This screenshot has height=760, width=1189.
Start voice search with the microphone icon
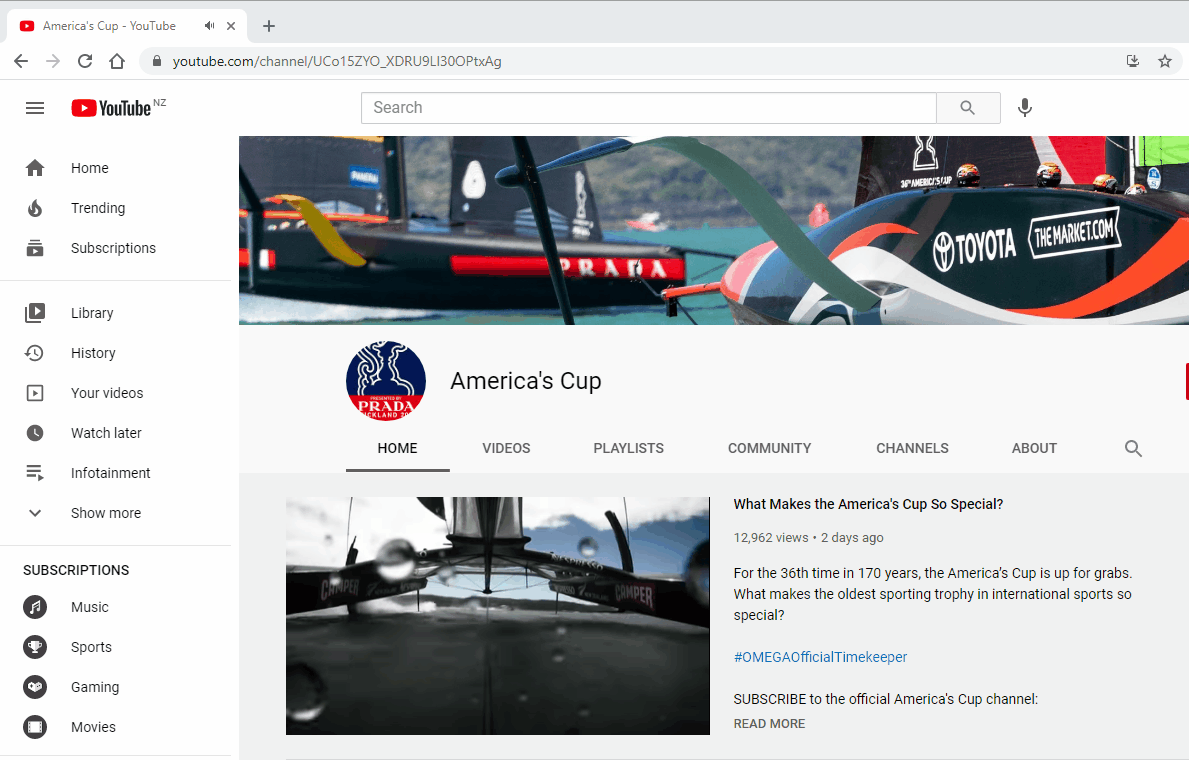[1024, 108]
